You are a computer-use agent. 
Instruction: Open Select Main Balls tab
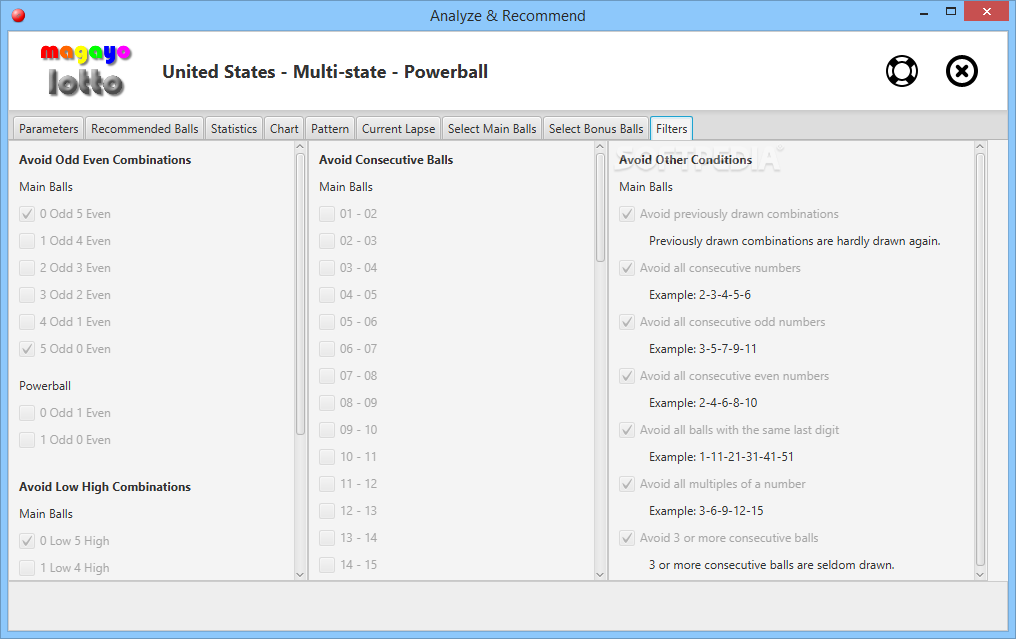(x=492, y=128)
